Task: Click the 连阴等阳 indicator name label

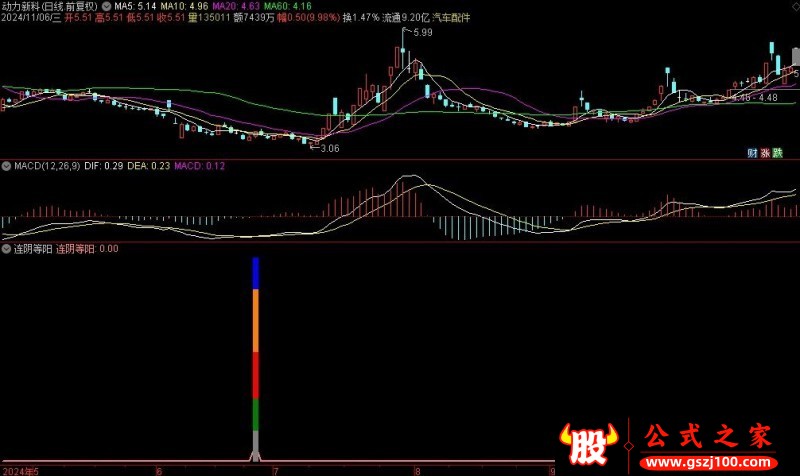Action: (33, 249)
